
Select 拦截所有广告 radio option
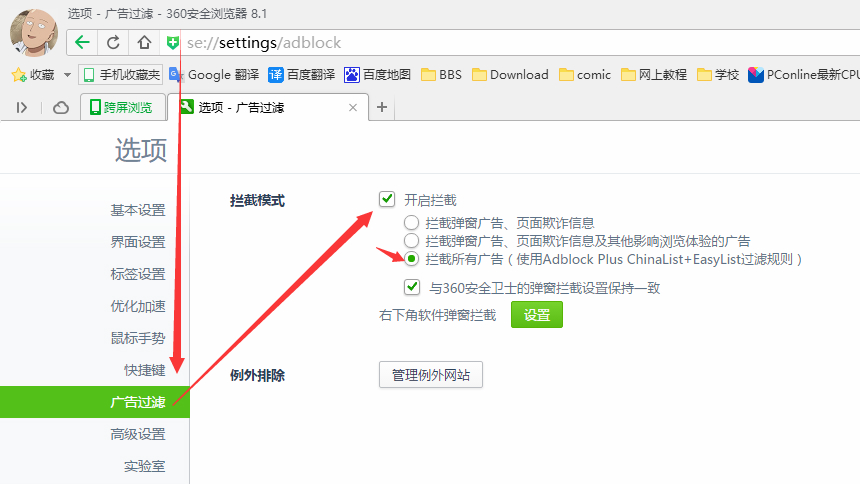pos(411,258)
